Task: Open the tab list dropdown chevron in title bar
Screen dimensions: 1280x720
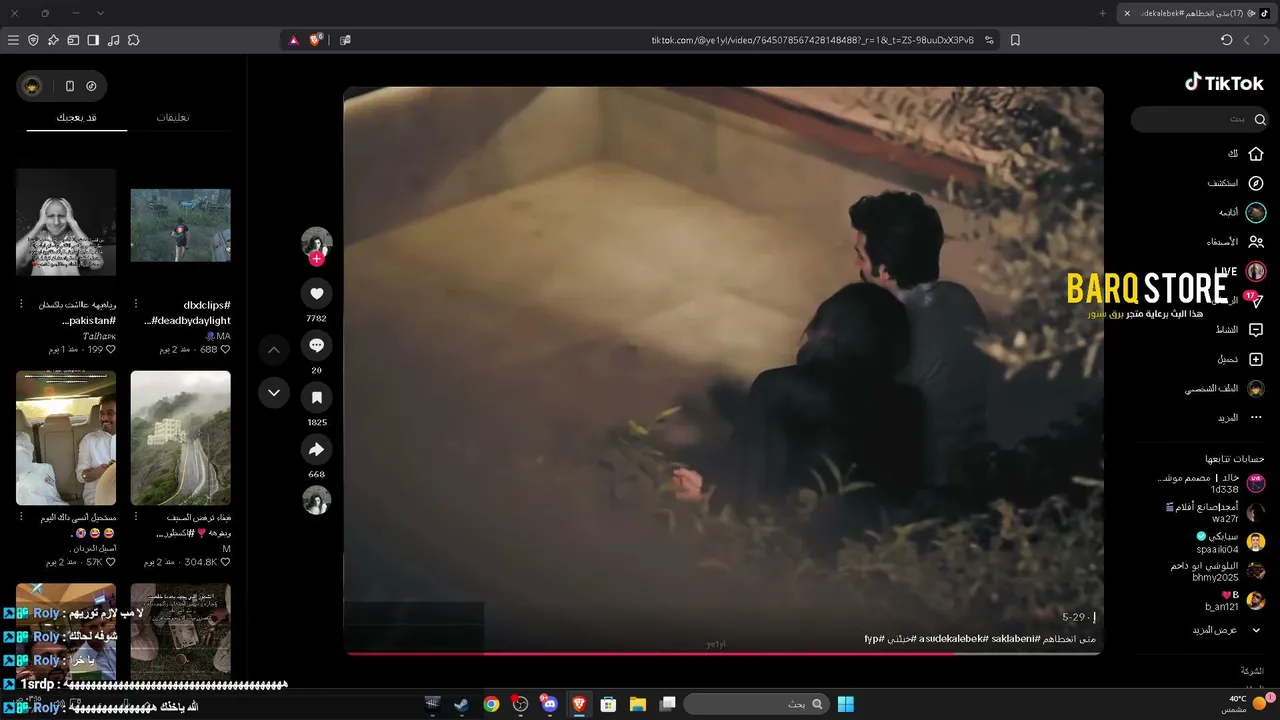Action: click(x=100, y=13)
